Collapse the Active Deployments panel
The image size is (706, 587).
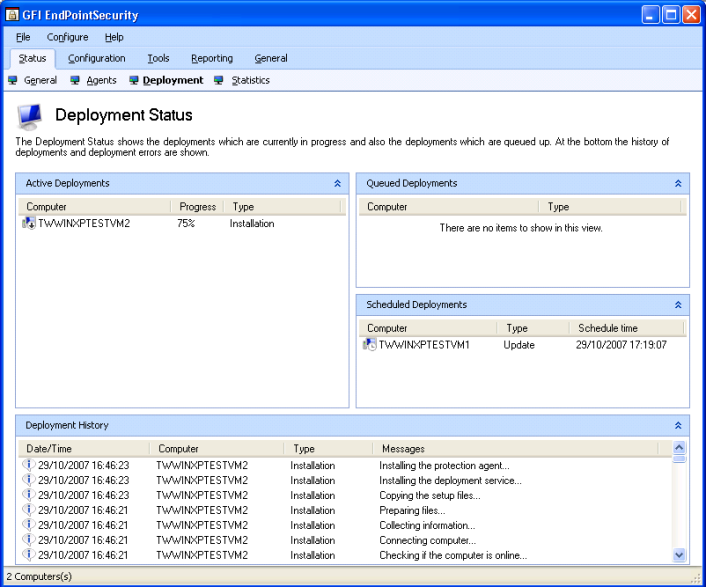pyautogui.click(x=338, y=183)
